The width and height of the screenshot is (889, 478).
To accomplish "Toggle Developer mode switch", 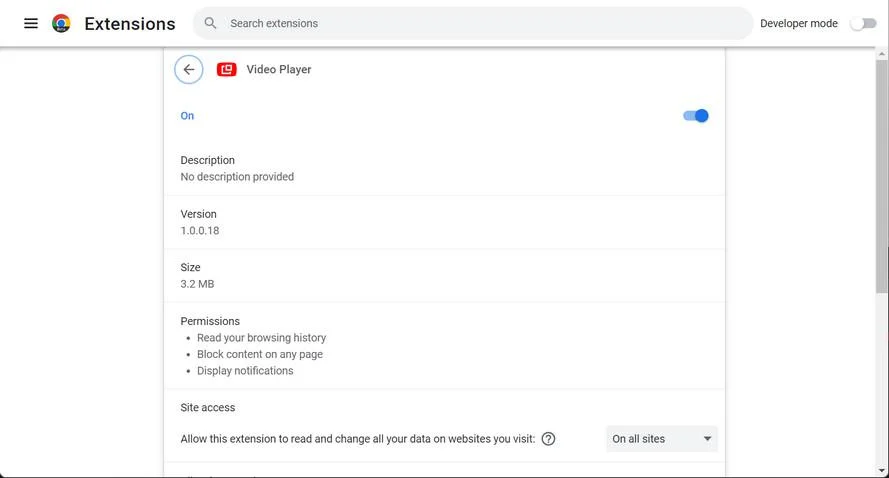I will coord(863,23).
